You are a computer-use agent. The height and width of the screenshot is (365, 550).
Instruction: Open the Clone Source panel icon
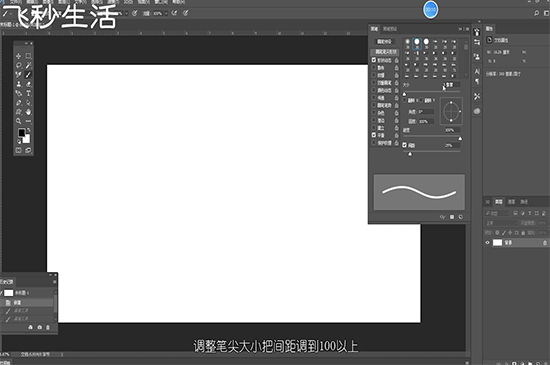[x=477, y=57]
